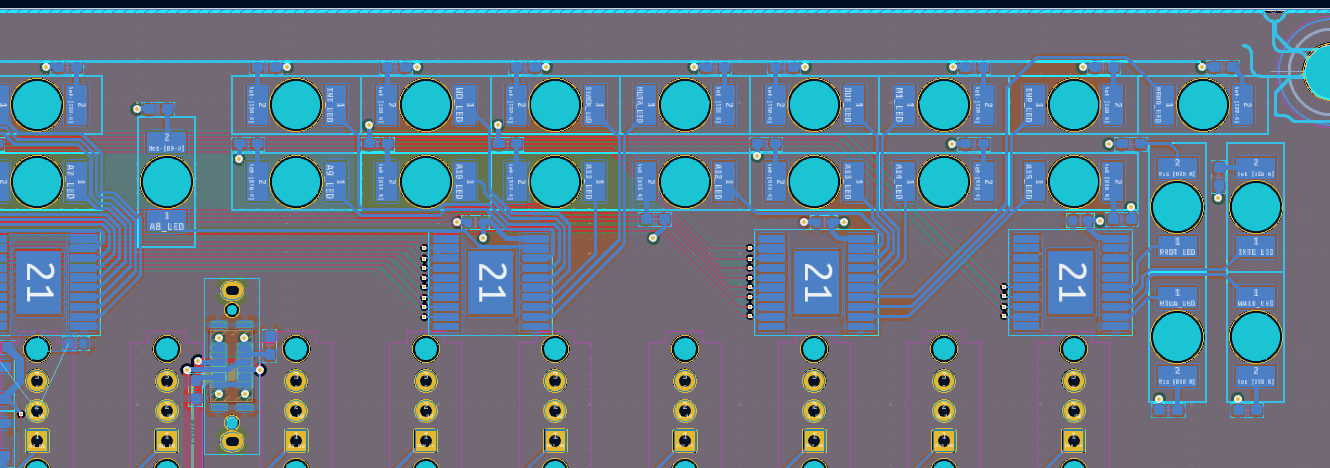
Task: Select the HOLDA_LED pad
Action: pyautogui.click(x=1177, y=298)
